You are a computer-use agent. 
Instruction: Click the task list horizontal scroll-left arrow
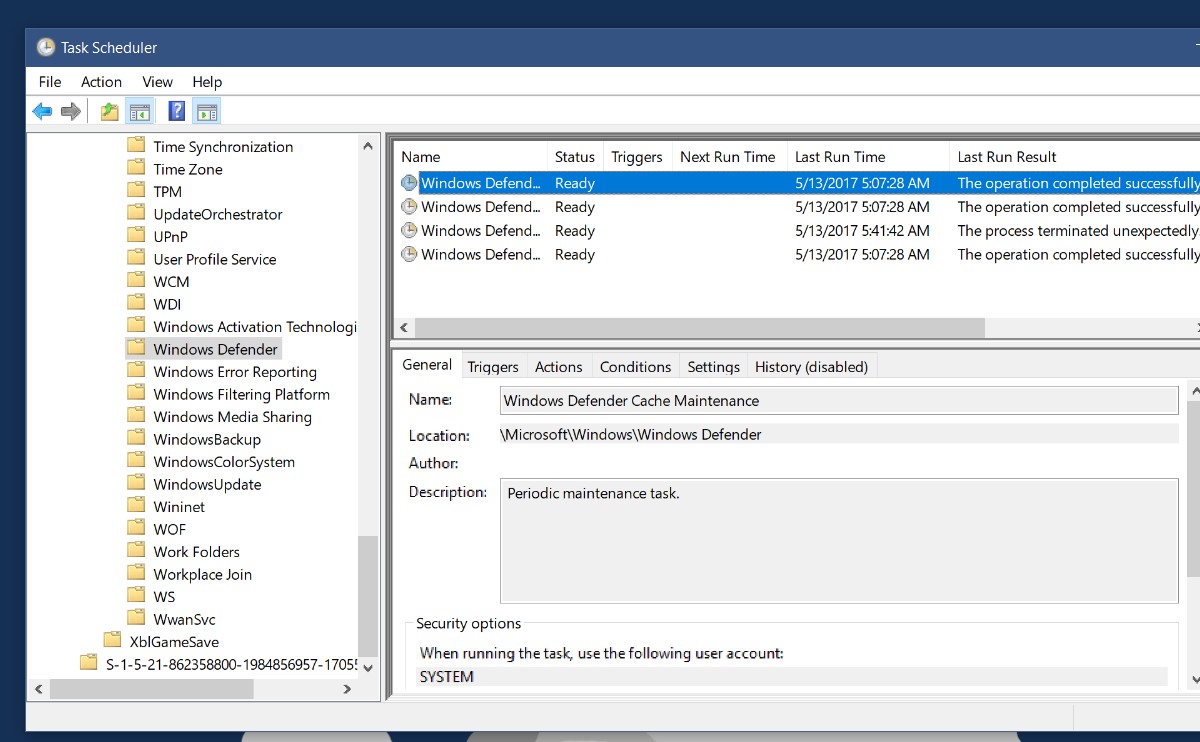tap(404, 328)
